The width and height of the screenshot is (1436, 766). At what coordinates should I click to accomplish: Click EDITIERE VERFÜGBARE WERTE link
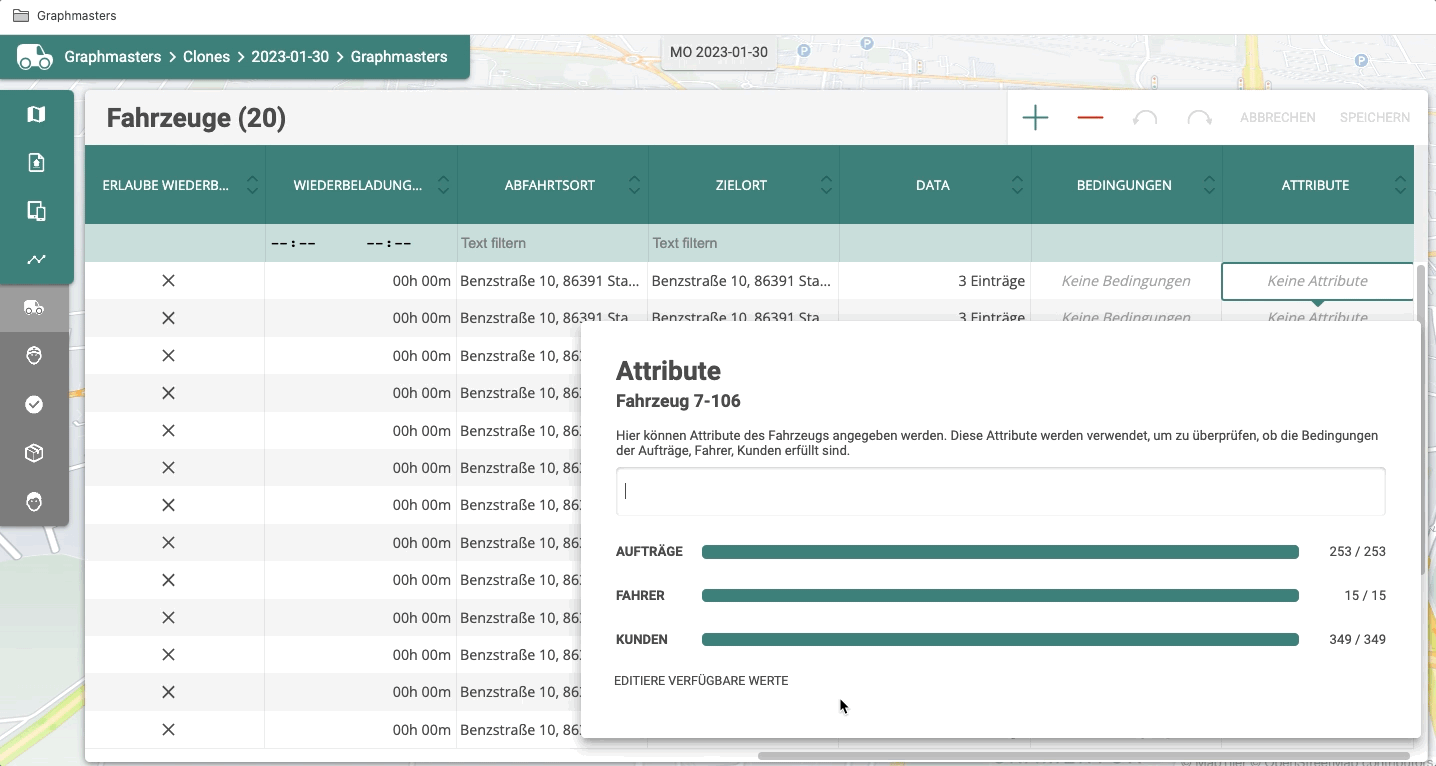[x=701, y=681]
